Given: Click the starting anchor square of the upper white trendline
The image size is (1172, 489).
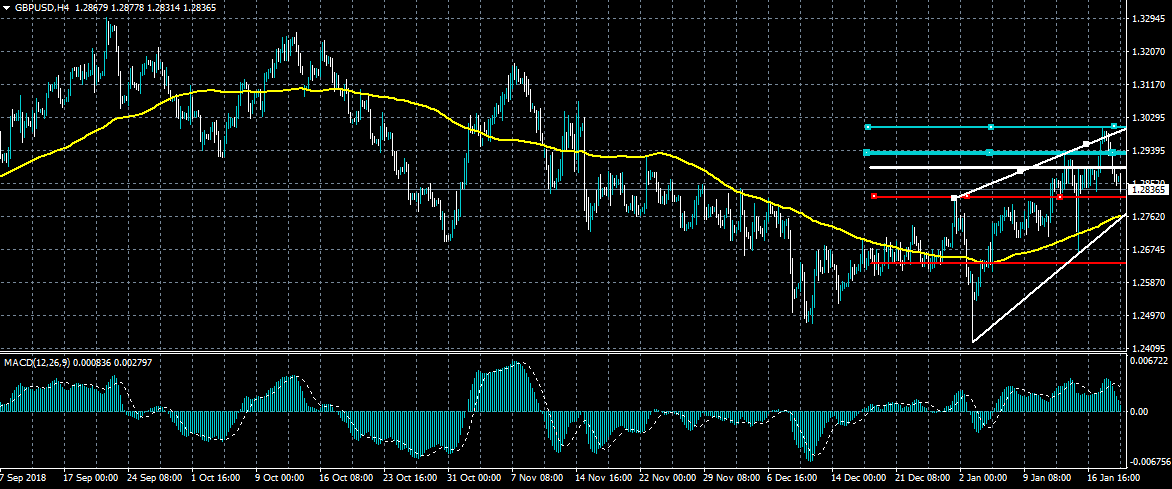Looking at the screenshot, I should pos(955,197).
